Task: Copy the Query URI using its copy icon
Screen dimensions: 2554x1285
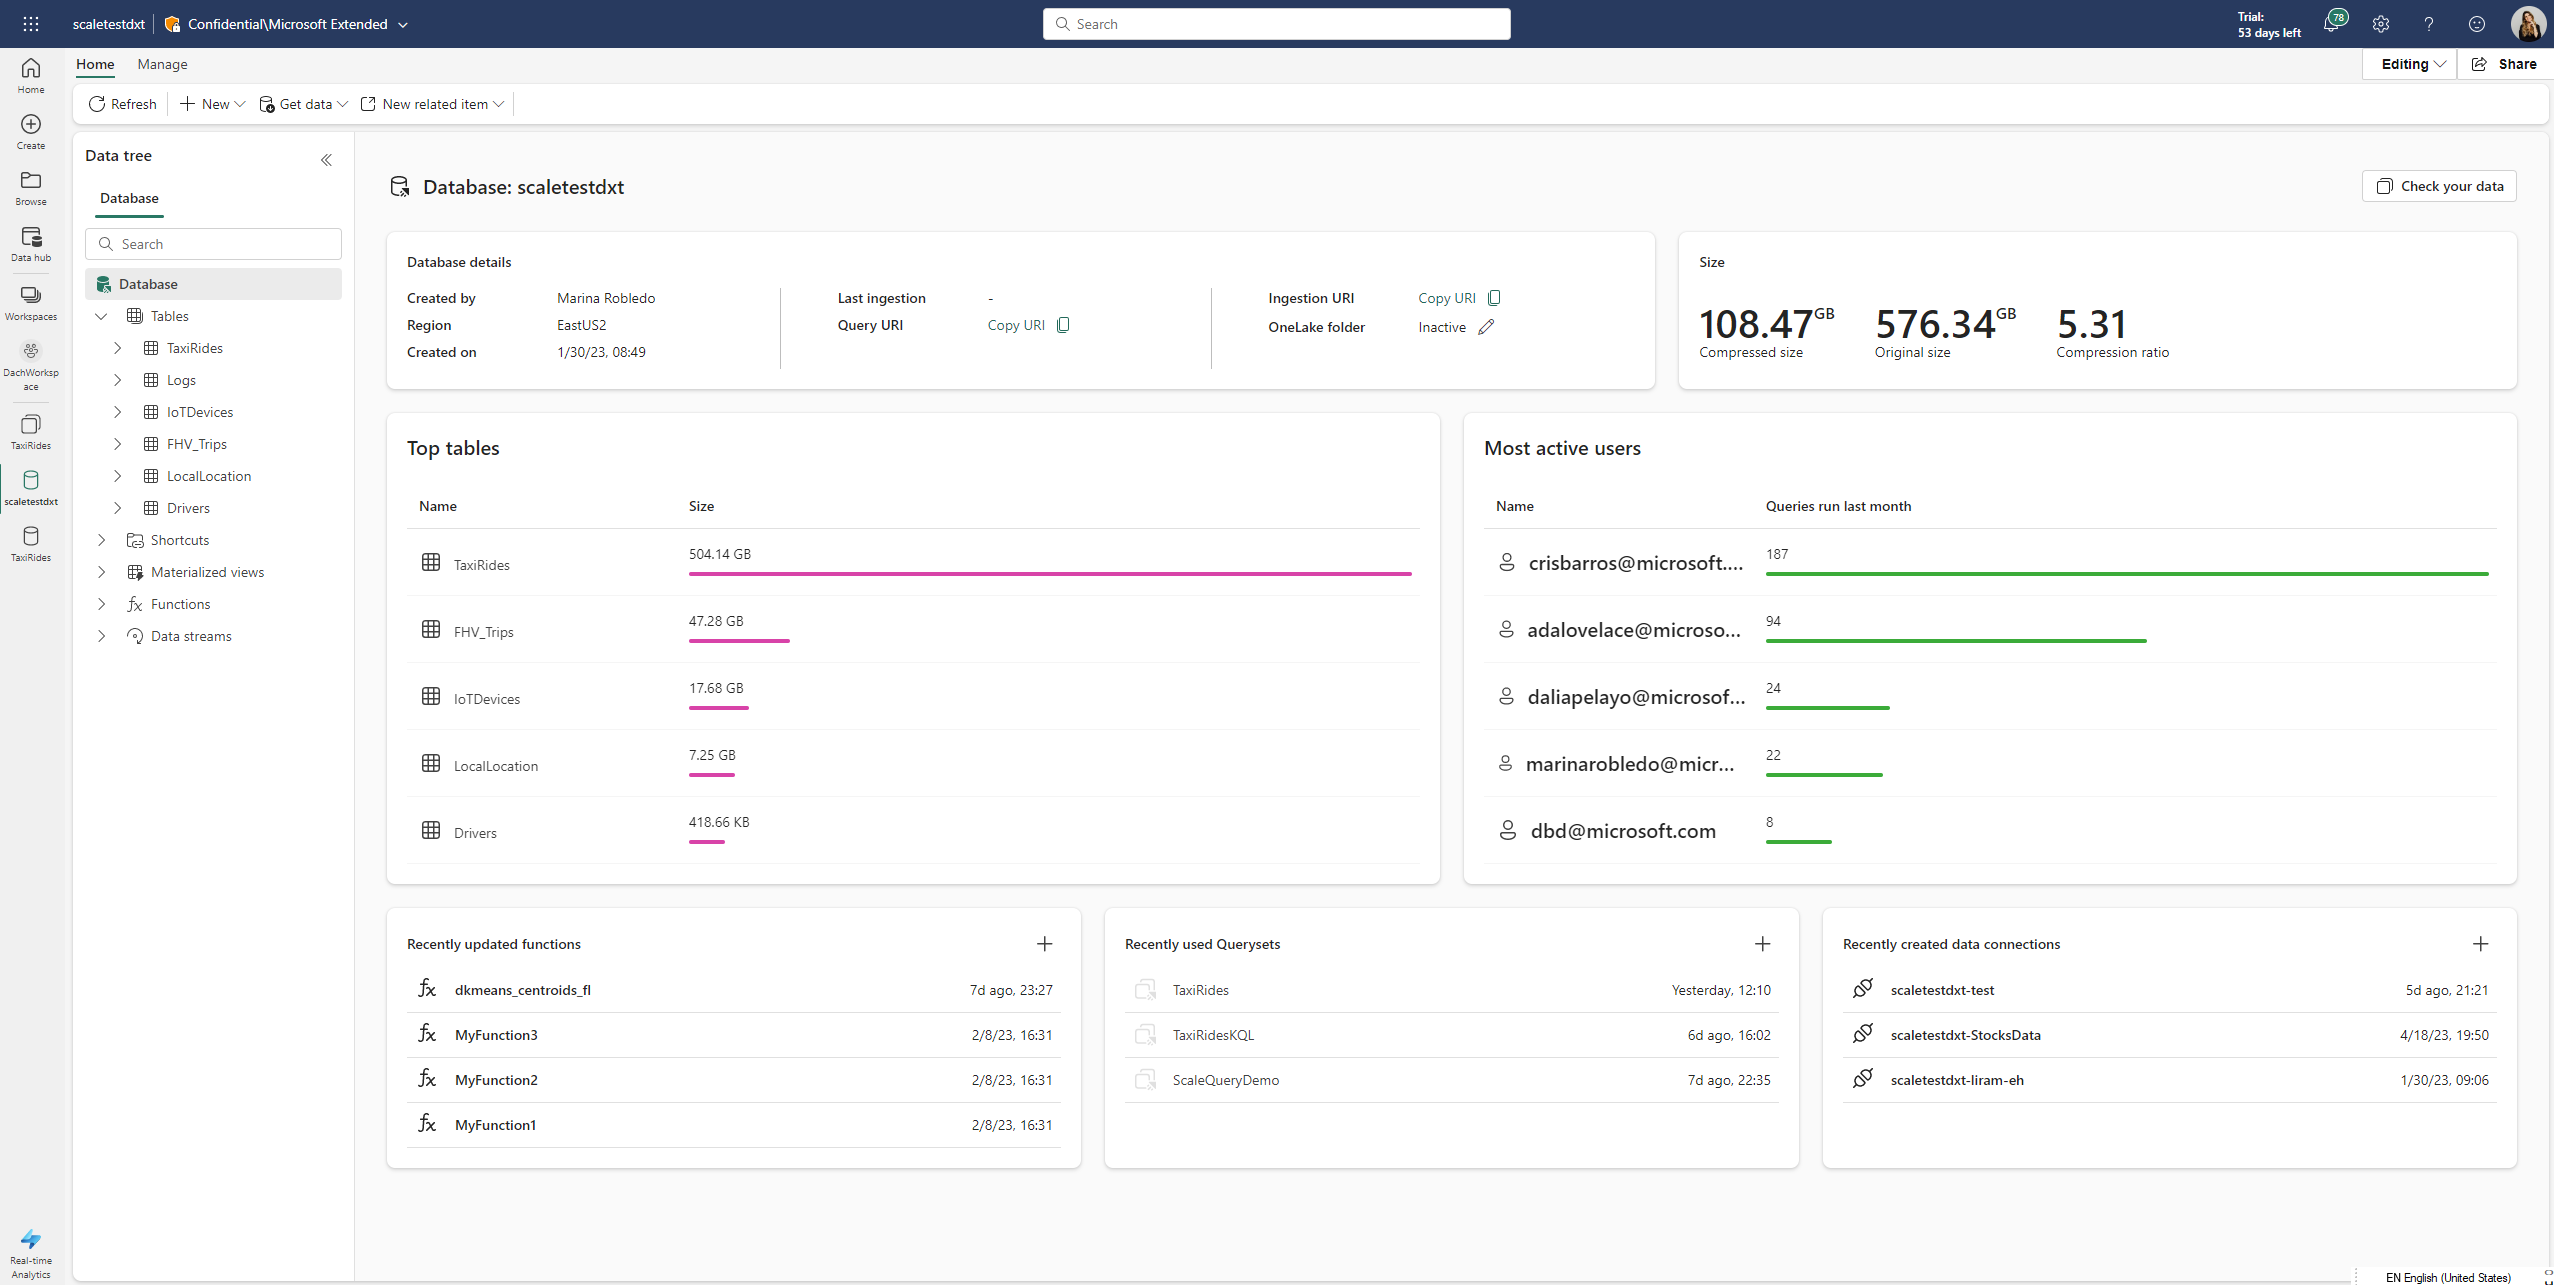Action: coord(1062,324)
